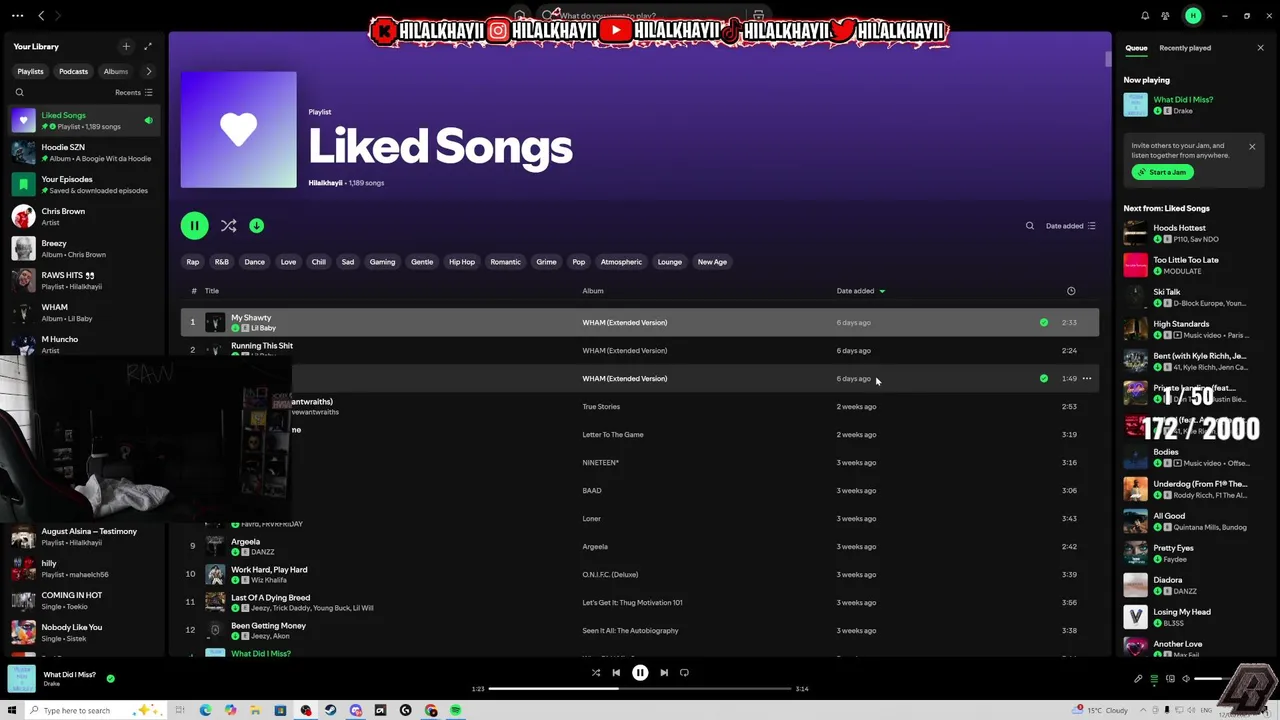Go back with the left arrow
The height and width of the screenshot is (720, 1280).
point(41,15)
